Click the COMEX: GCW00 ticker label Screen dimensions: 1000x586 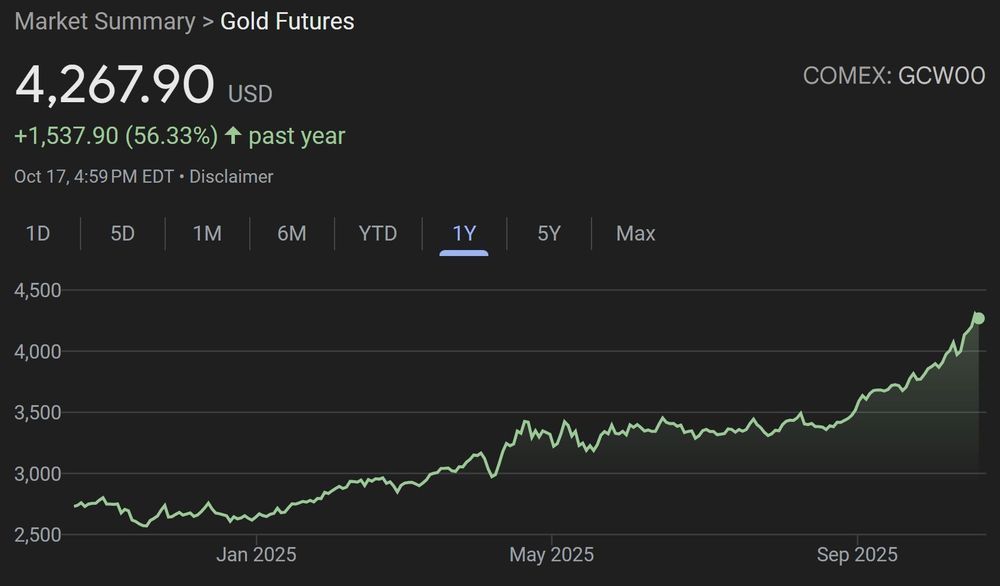click(x=893, y=76)
